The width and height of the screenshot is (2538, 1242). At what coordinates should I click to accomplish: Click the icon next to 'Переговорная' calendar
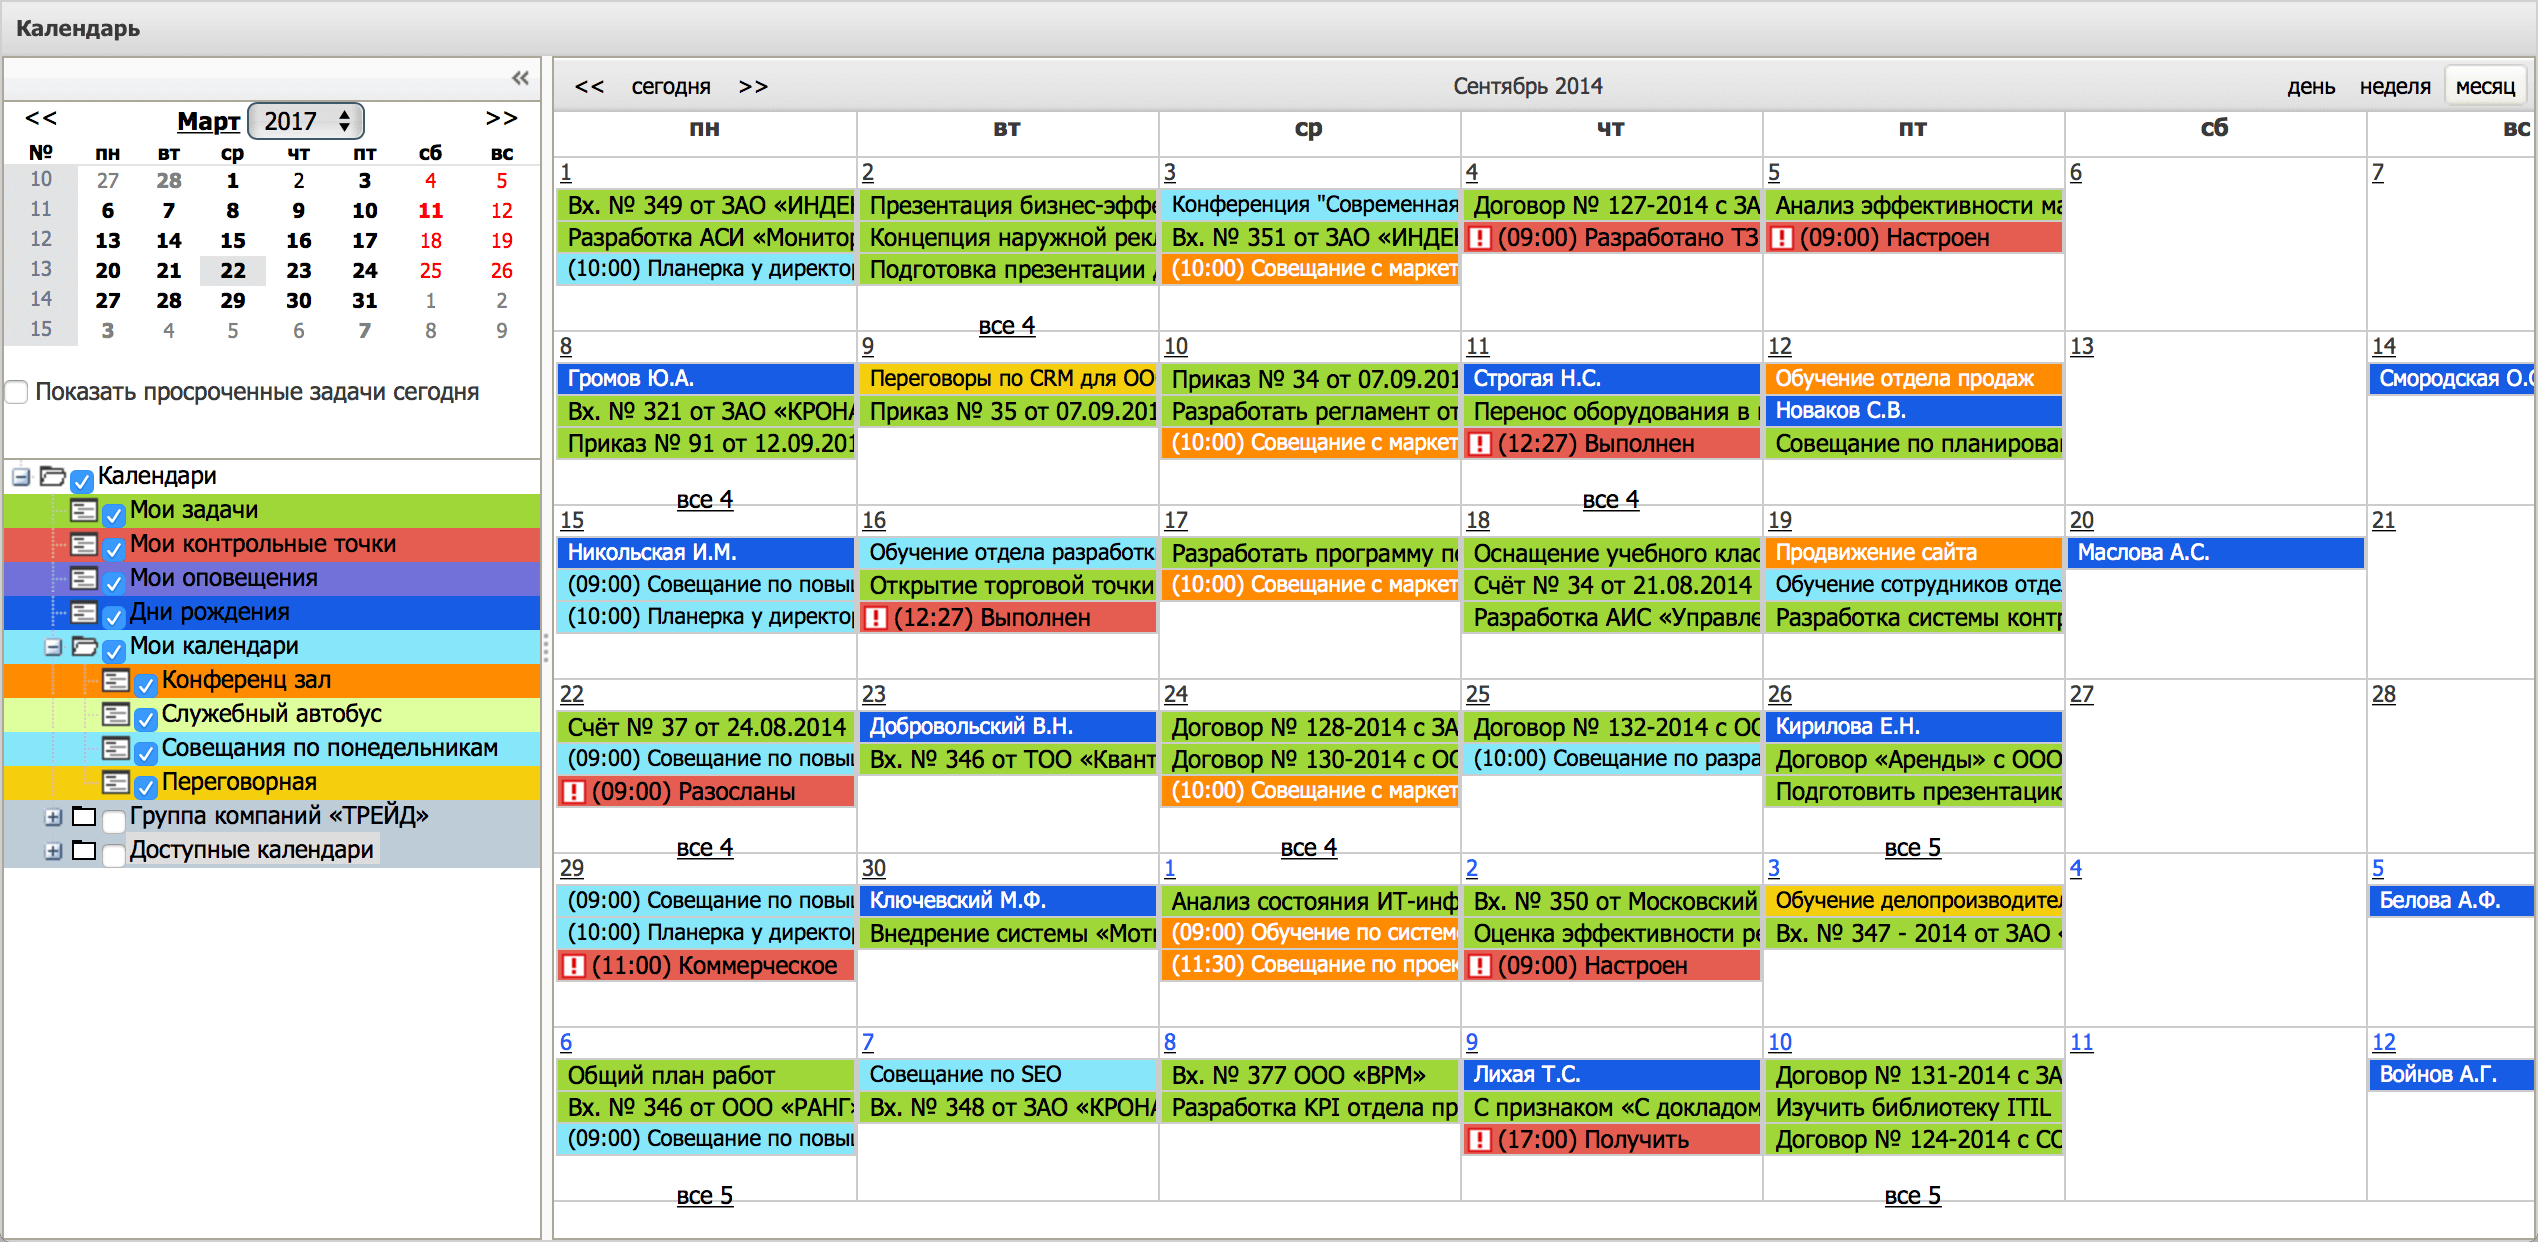coord(116,783)
